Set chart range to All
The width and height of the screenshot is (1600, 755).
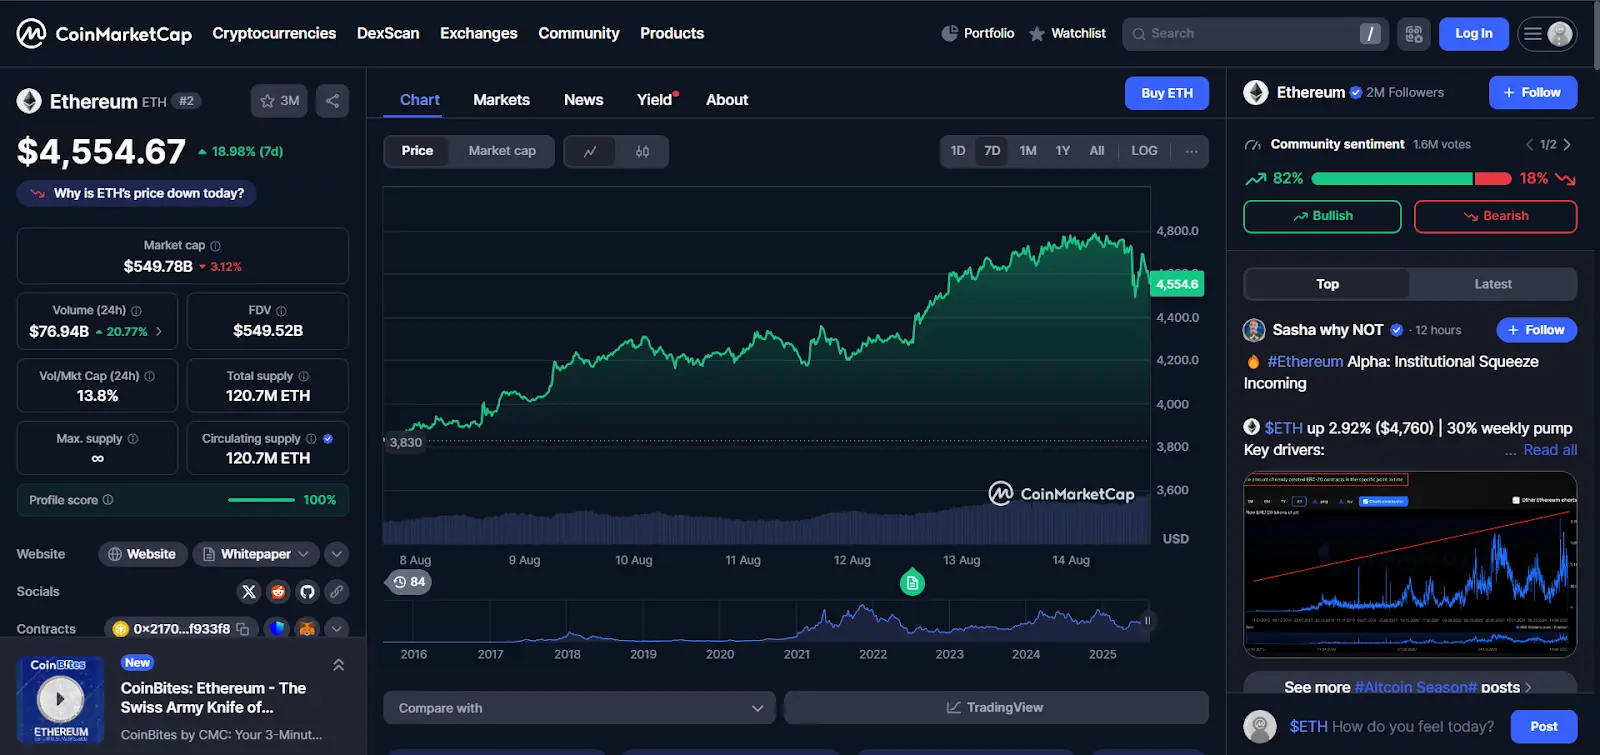1097,151
